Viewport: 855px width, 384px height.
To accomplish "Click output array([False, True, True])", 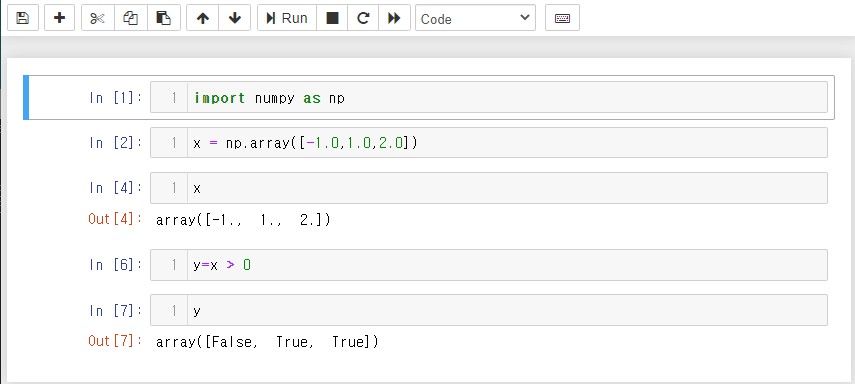I will [x=267, y=342].
